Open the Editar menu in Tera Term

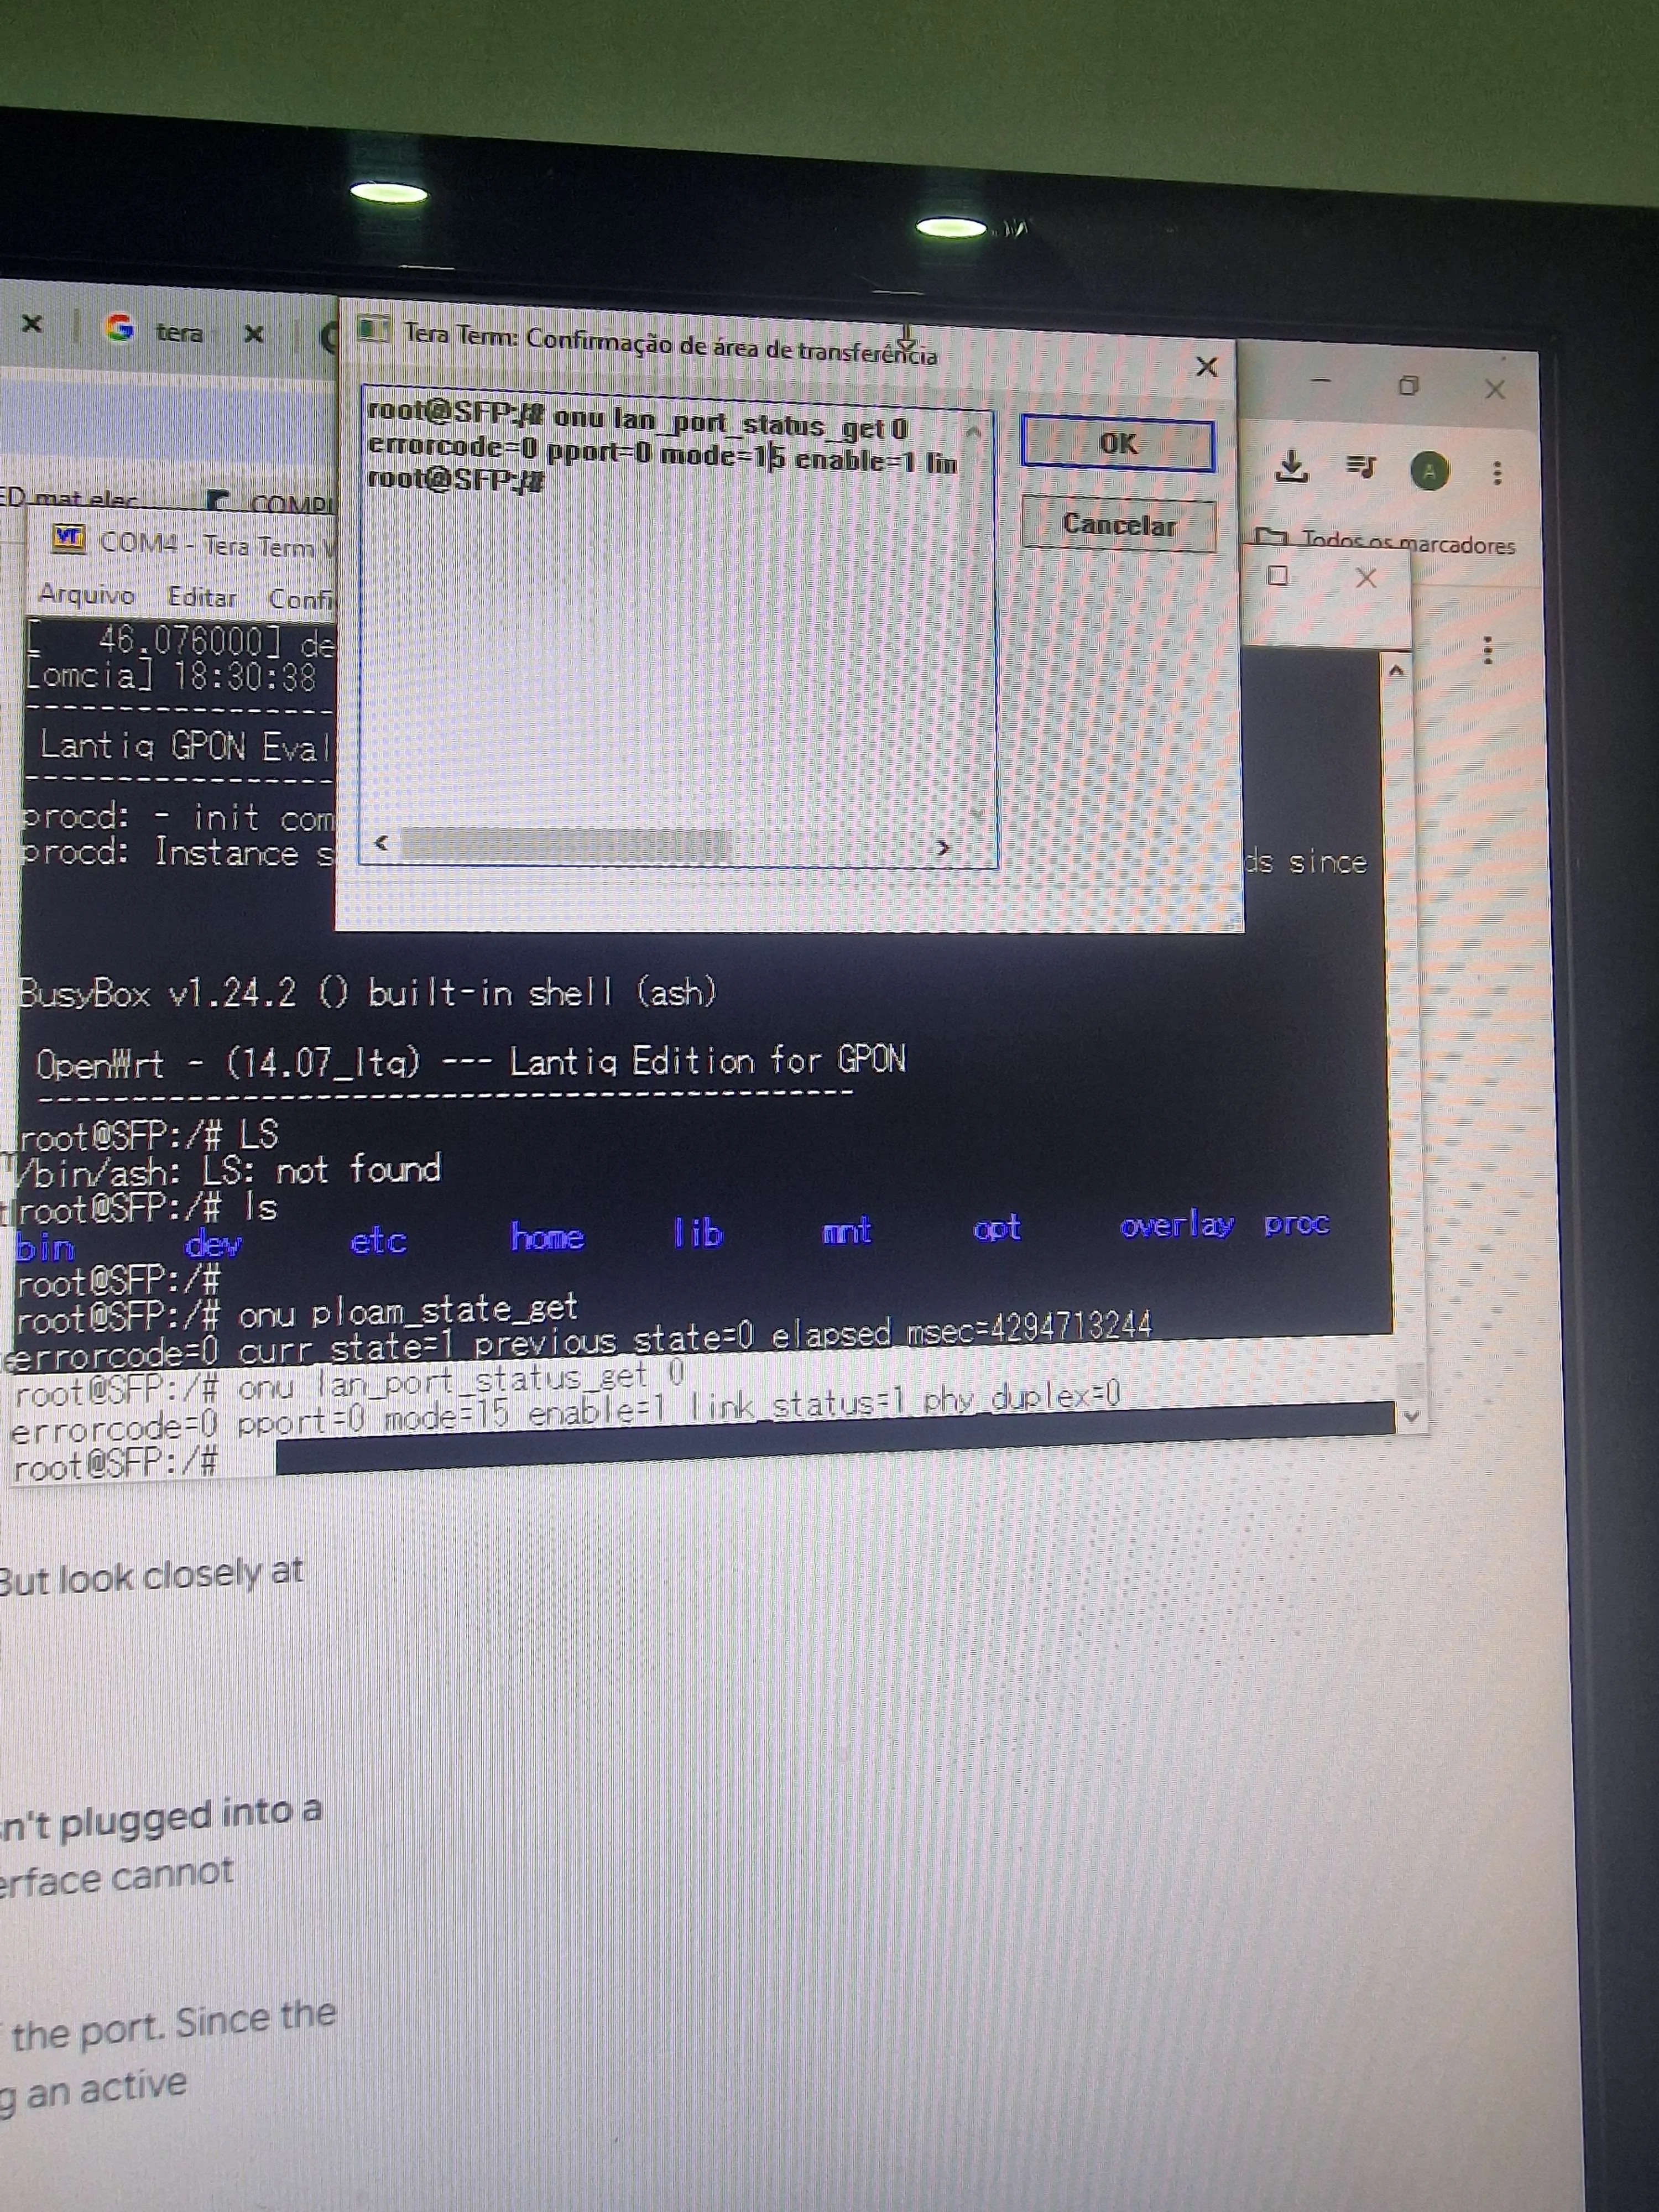pyautogui.click(x=201, y=597)
